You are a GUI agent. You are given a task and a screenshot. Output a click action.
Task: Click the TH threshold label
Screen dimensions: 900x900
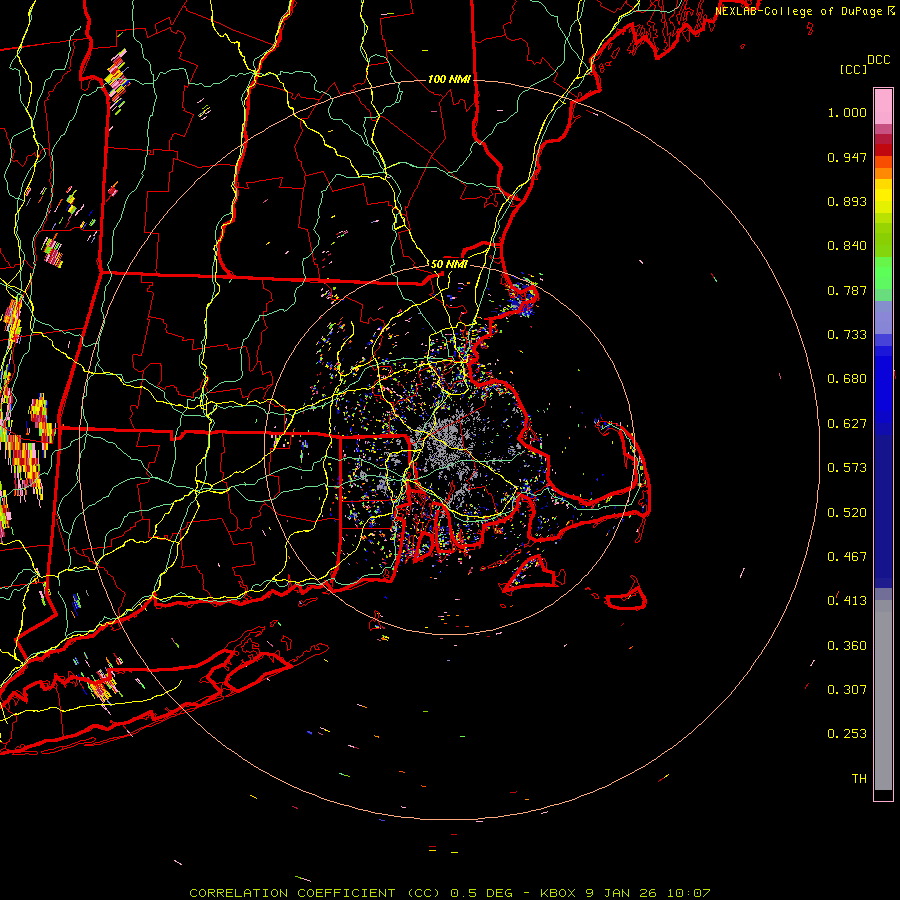click(859, 779)
